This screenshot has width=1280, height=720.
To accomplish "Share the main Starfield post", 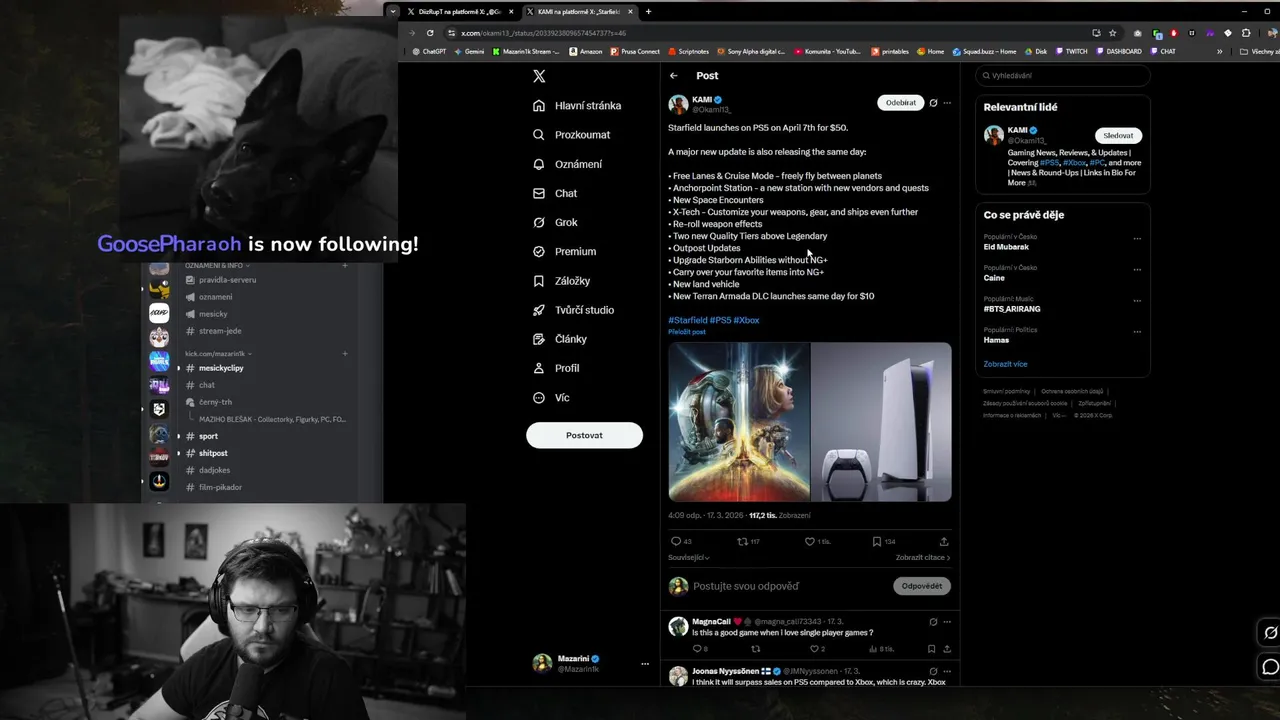I will tap(944, 541).
